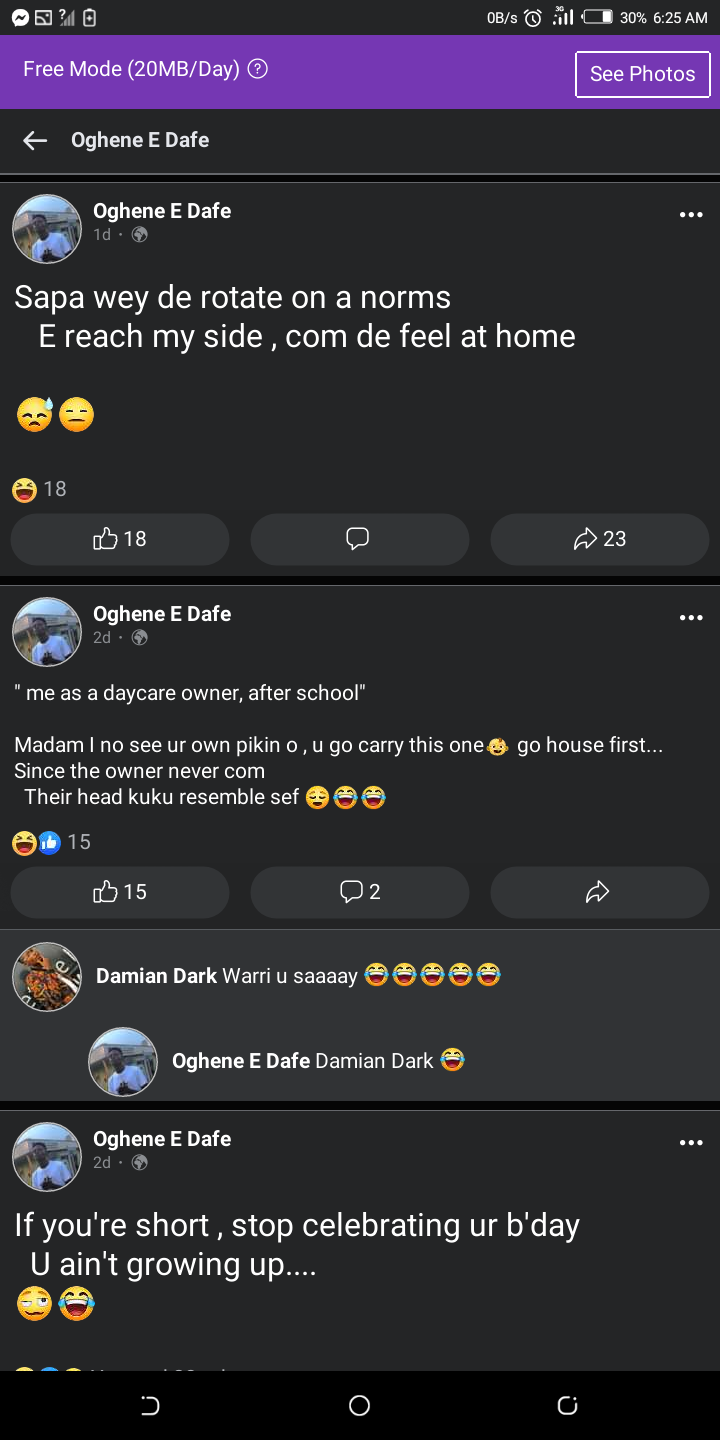This screenshot has height=1440, width=720.
Task: Like the Sapa post with 18 likes
Action: point(120,539)
